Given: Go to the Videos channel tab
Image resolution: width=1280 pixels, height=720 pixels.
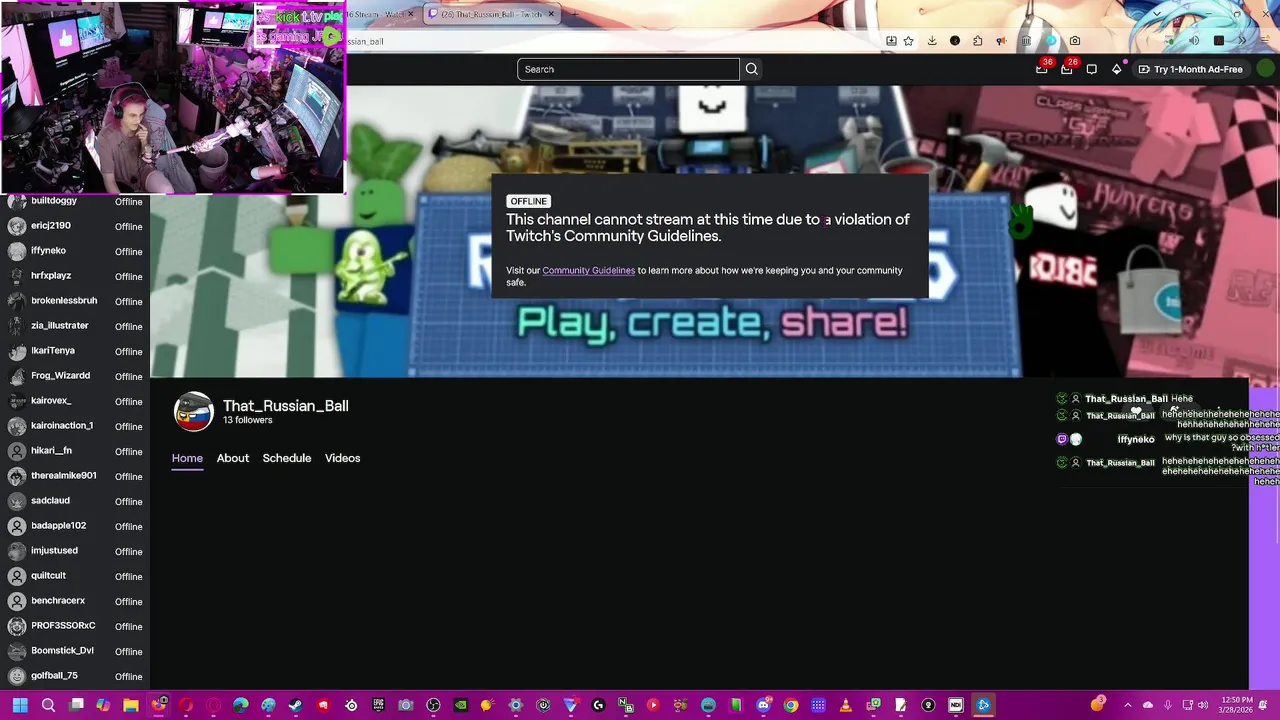Looking at the screenshot, I should (342, 458).
